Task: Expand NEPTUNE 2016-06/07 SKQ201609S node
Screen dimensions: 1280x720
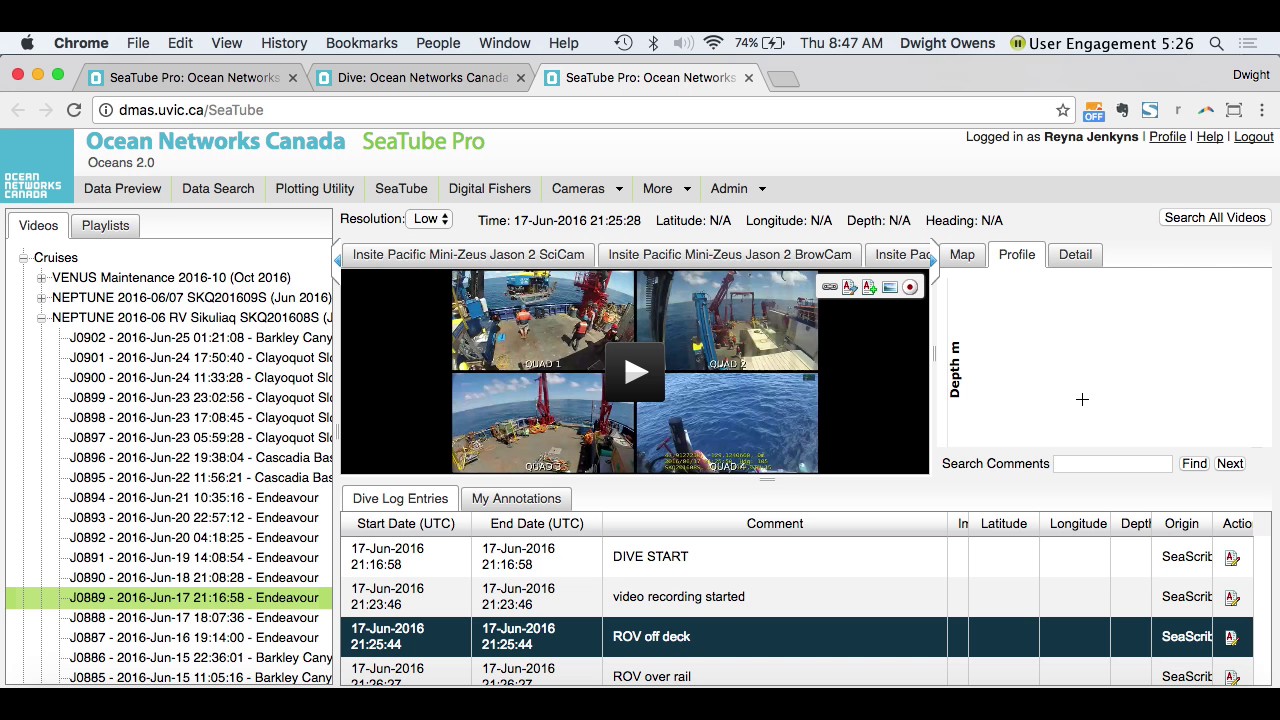Action: pos(41,298)
